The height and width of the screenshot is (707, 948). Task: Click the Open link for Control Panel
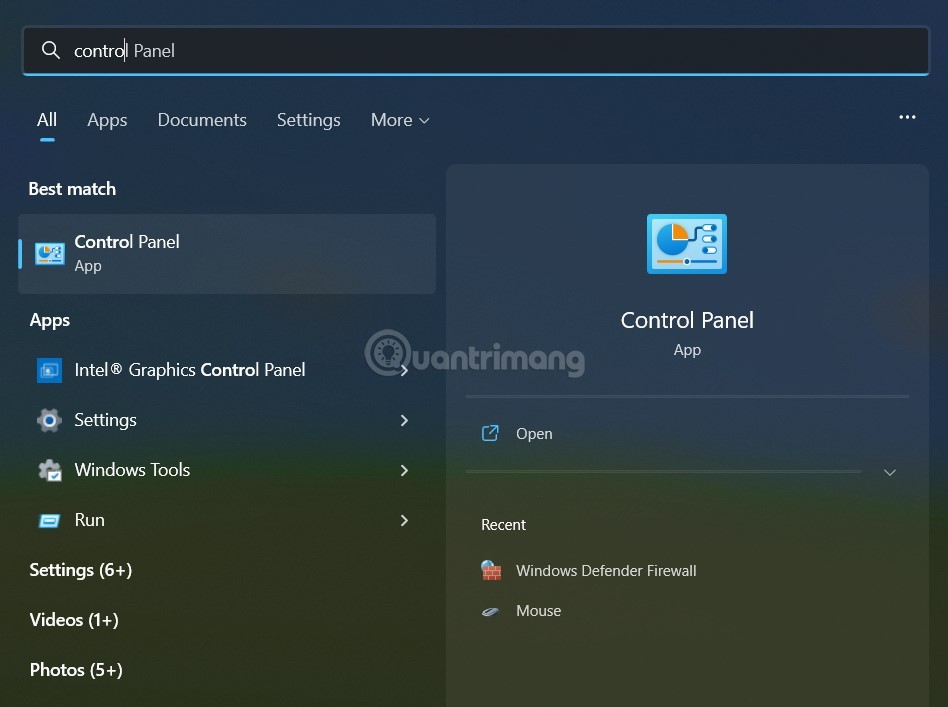(x=534, y=433)
